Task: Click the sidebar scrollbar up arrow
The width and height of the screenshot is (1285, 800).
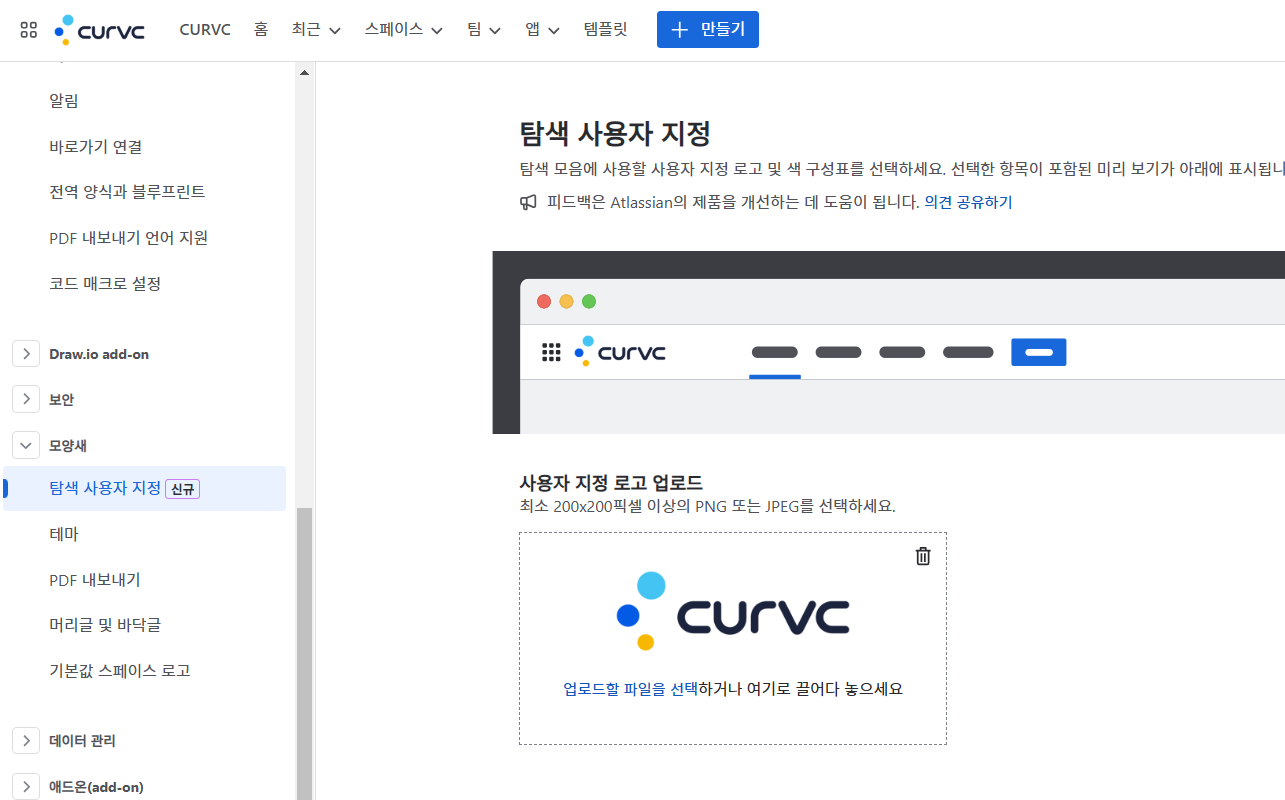Action: (305, 73)
